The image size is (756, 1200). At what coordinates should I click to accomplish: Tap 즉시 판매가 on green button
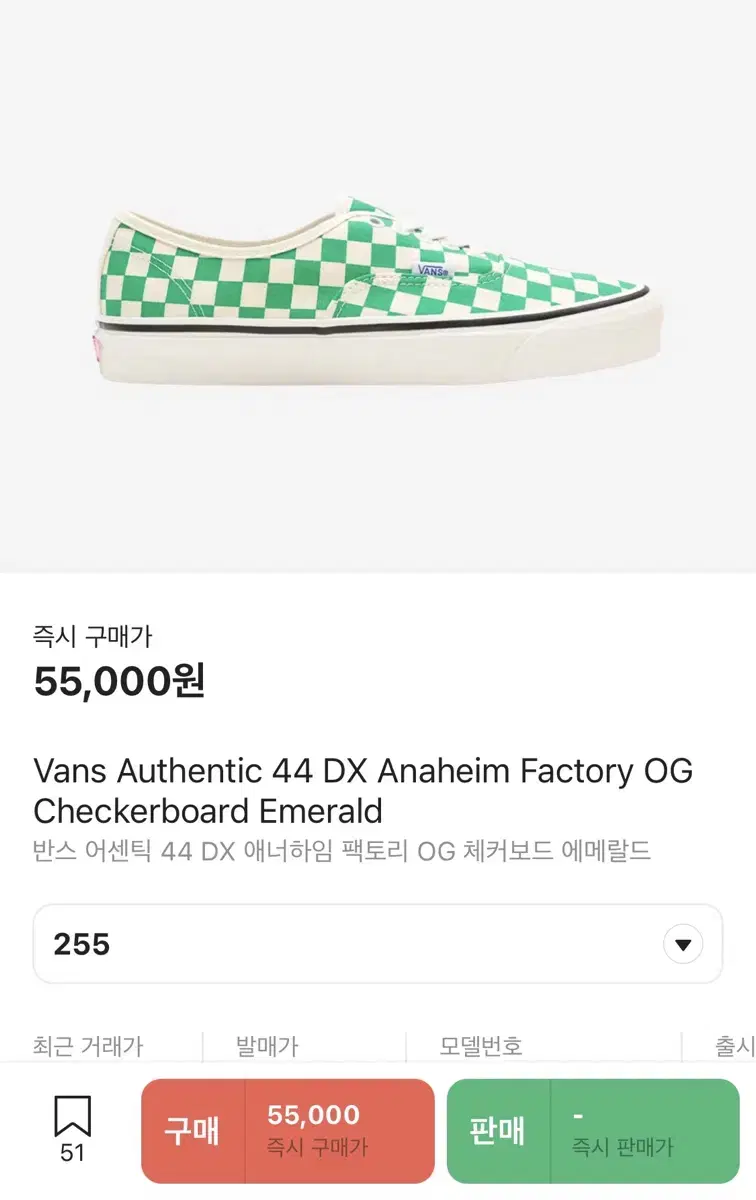point(622,1148)
